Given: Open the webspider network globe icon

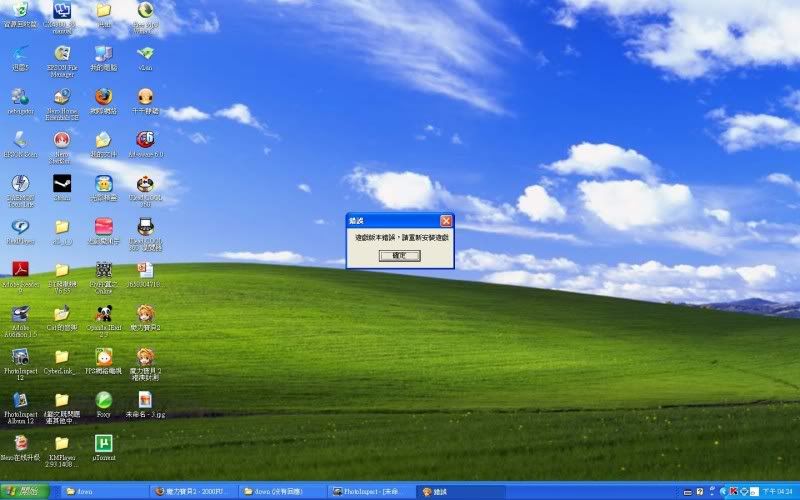Looking at the screenshot, I should pos(20,101).
